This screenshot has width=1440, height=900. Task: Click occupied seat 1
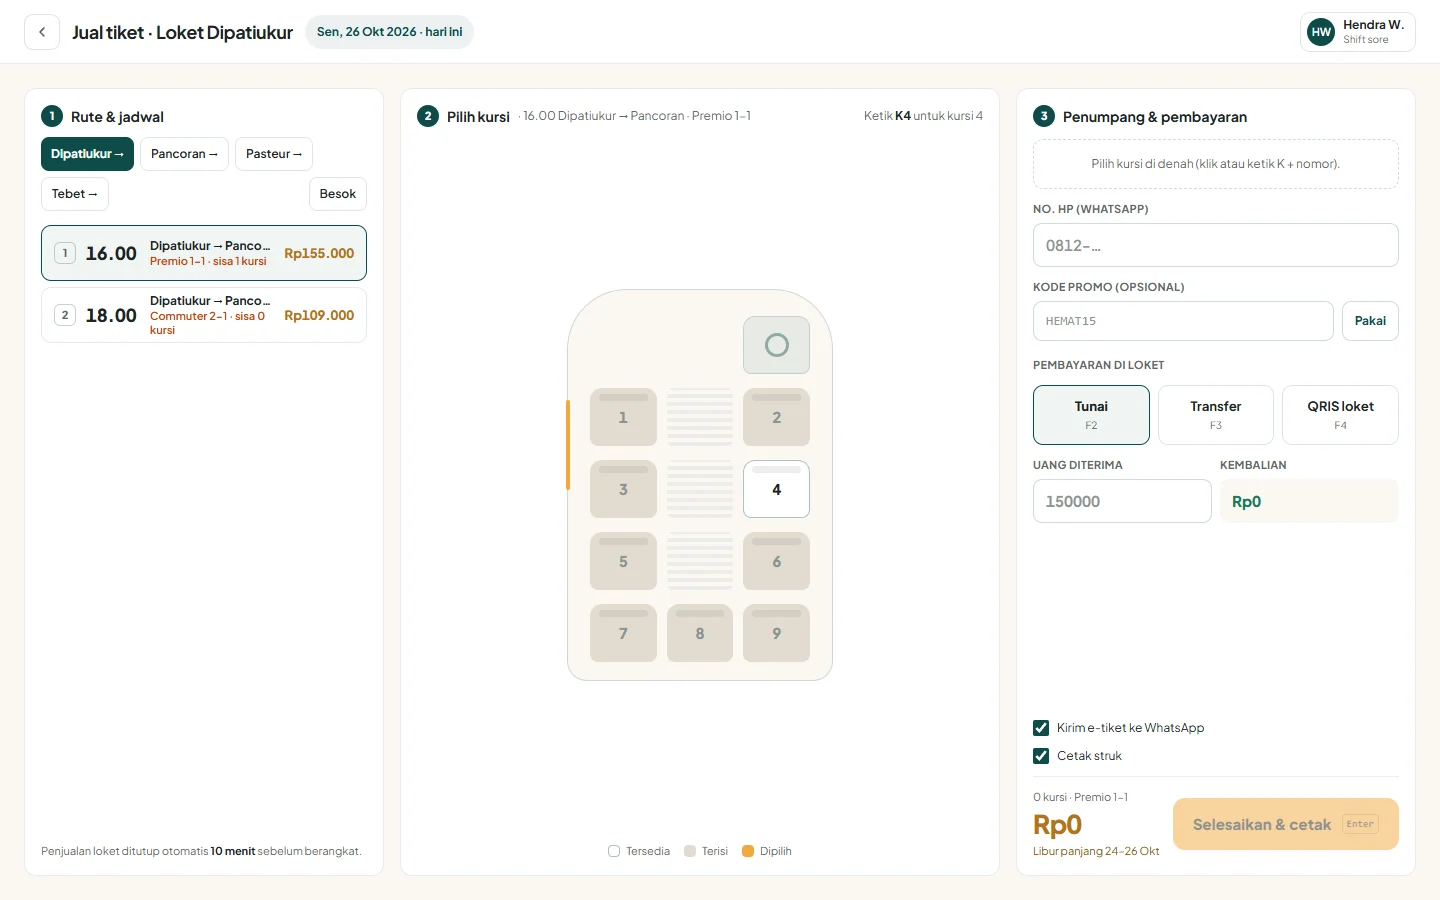pyautogui.click(x=623, y=417)
